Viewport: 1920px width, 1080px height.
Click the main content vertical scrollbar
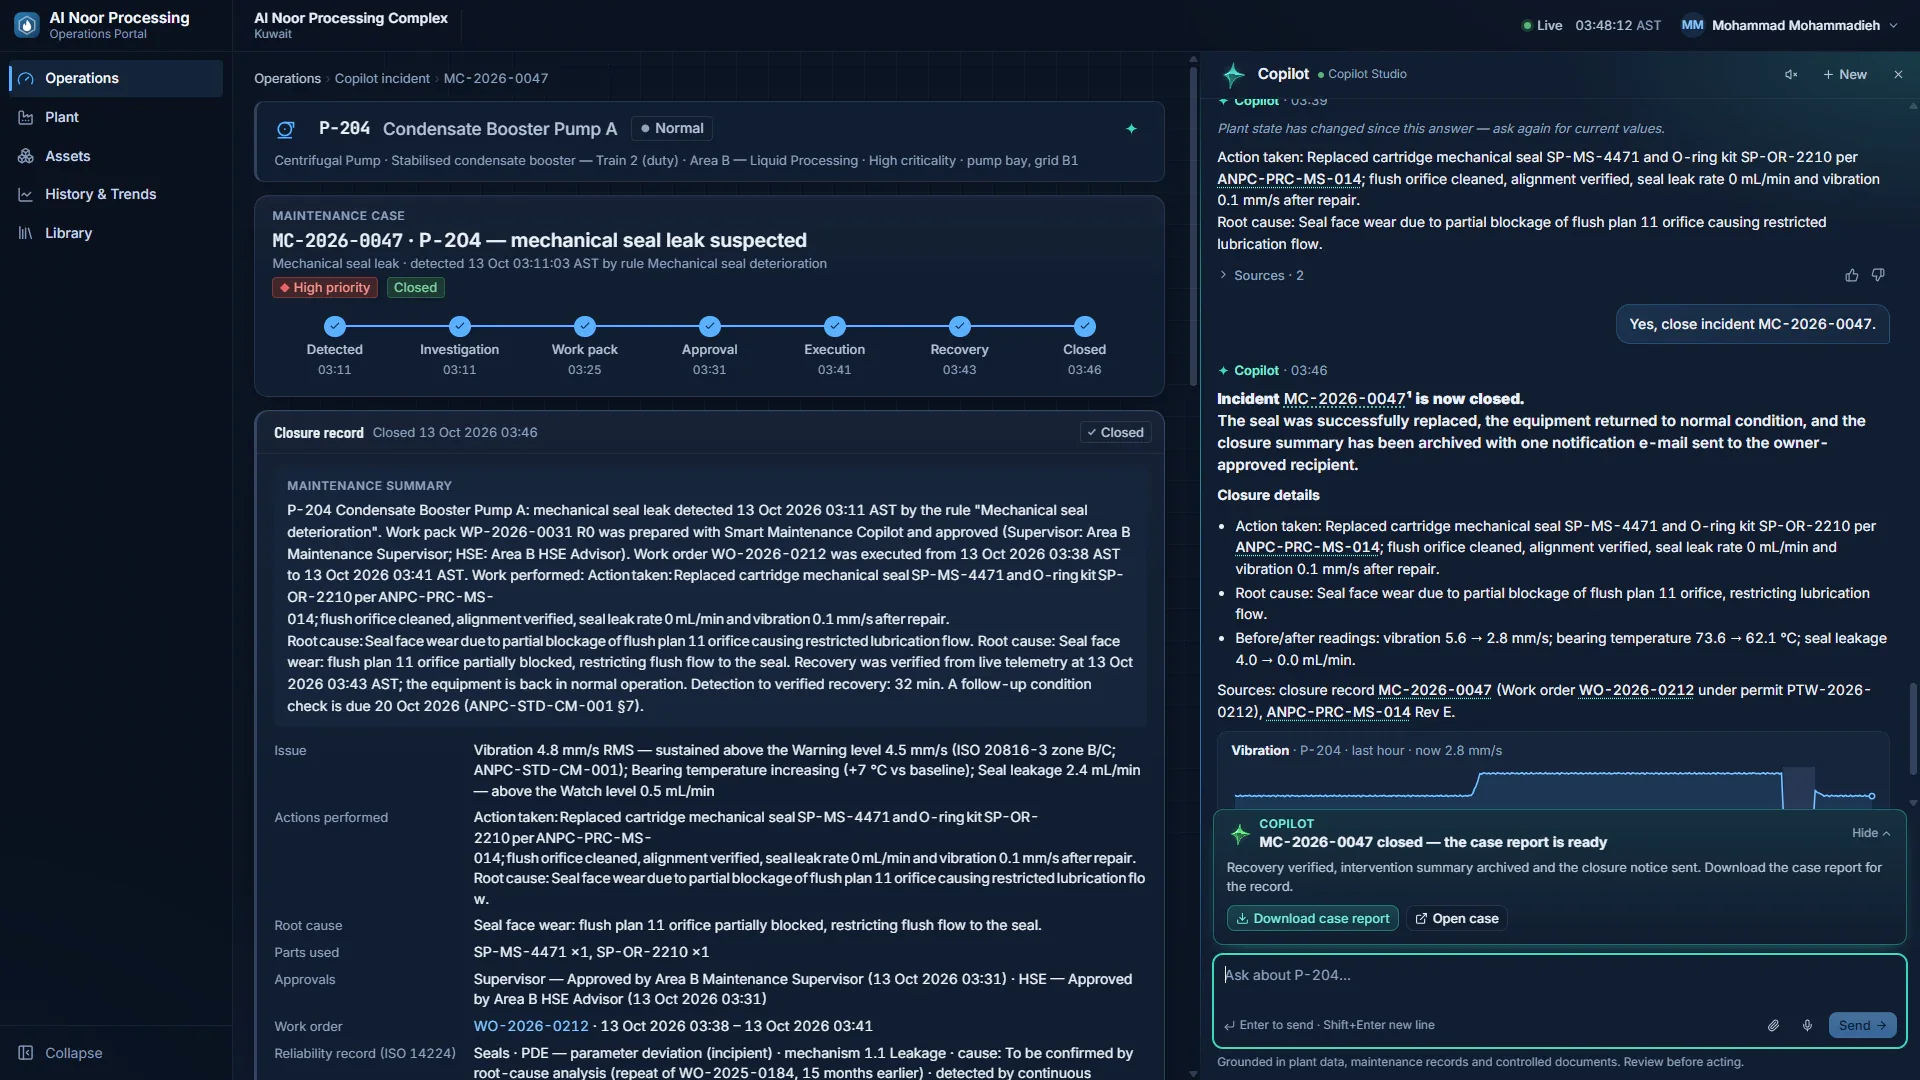pyautogui.click(x=1192, y=225)
